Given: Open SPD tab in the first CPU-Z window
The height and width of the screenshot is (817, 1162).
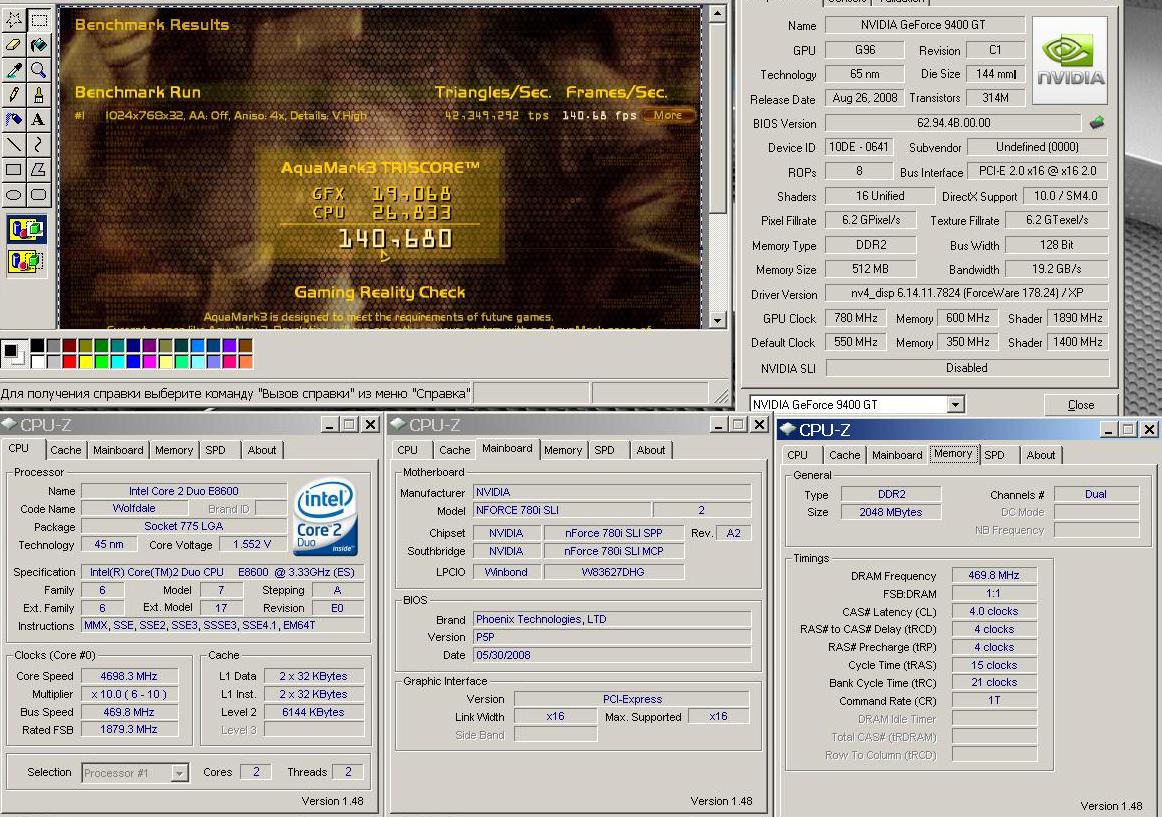Looking at the screenshot, I should [216, 450].
